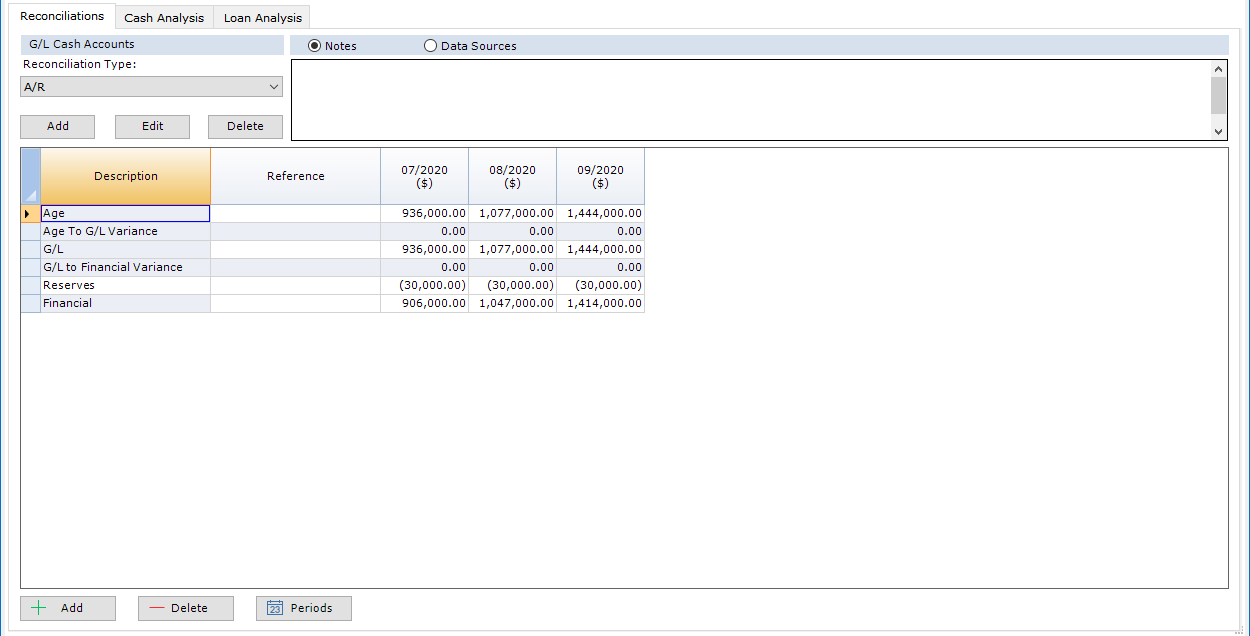Select the Reconciliations tab
The height and width of the screenshot is (636, 1250).
click(x=62, y=16)
